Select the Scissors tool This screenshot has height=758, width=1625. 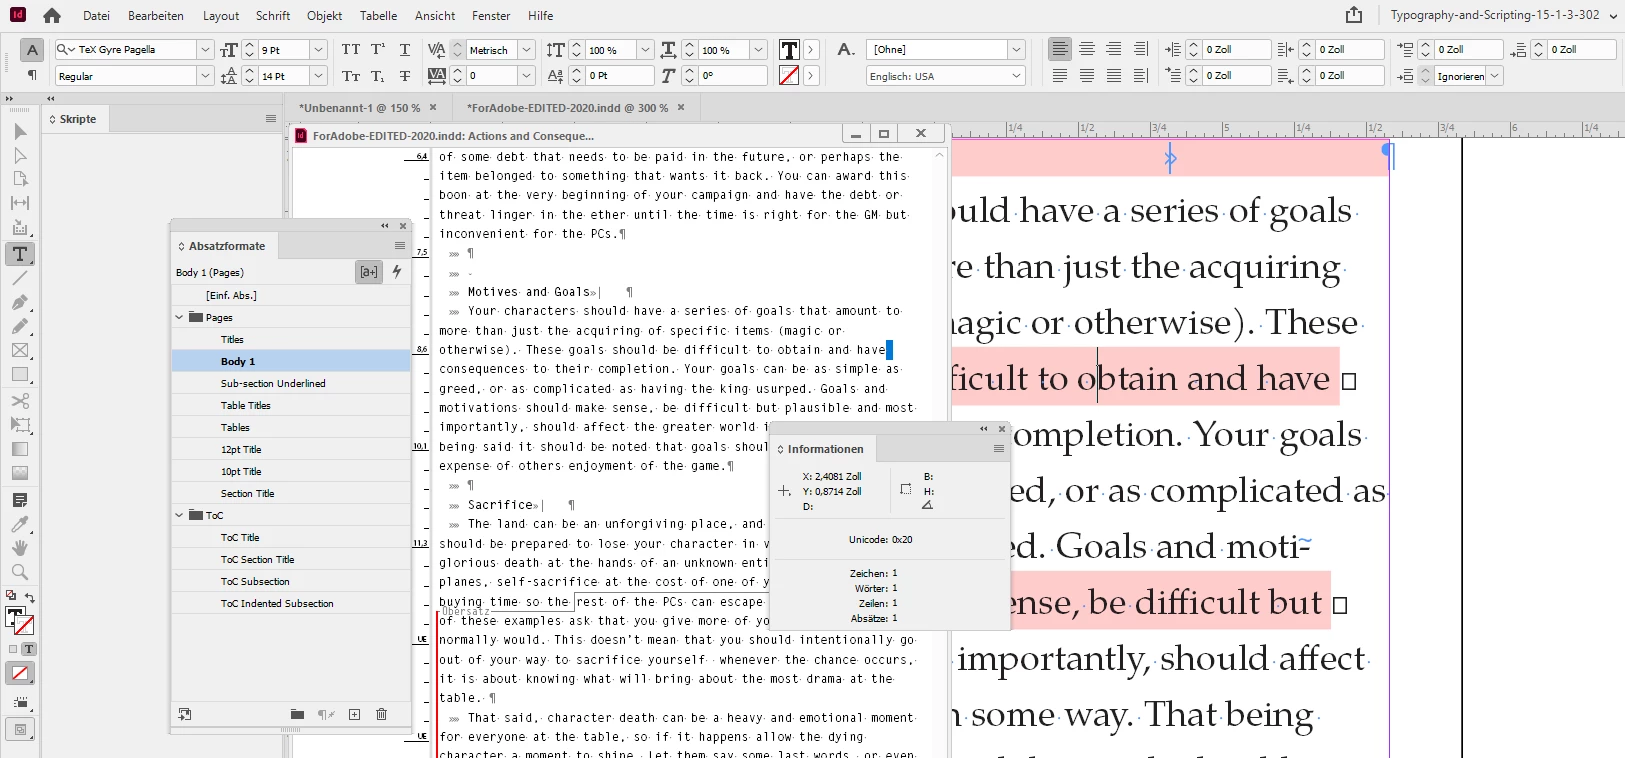[20, 401]
